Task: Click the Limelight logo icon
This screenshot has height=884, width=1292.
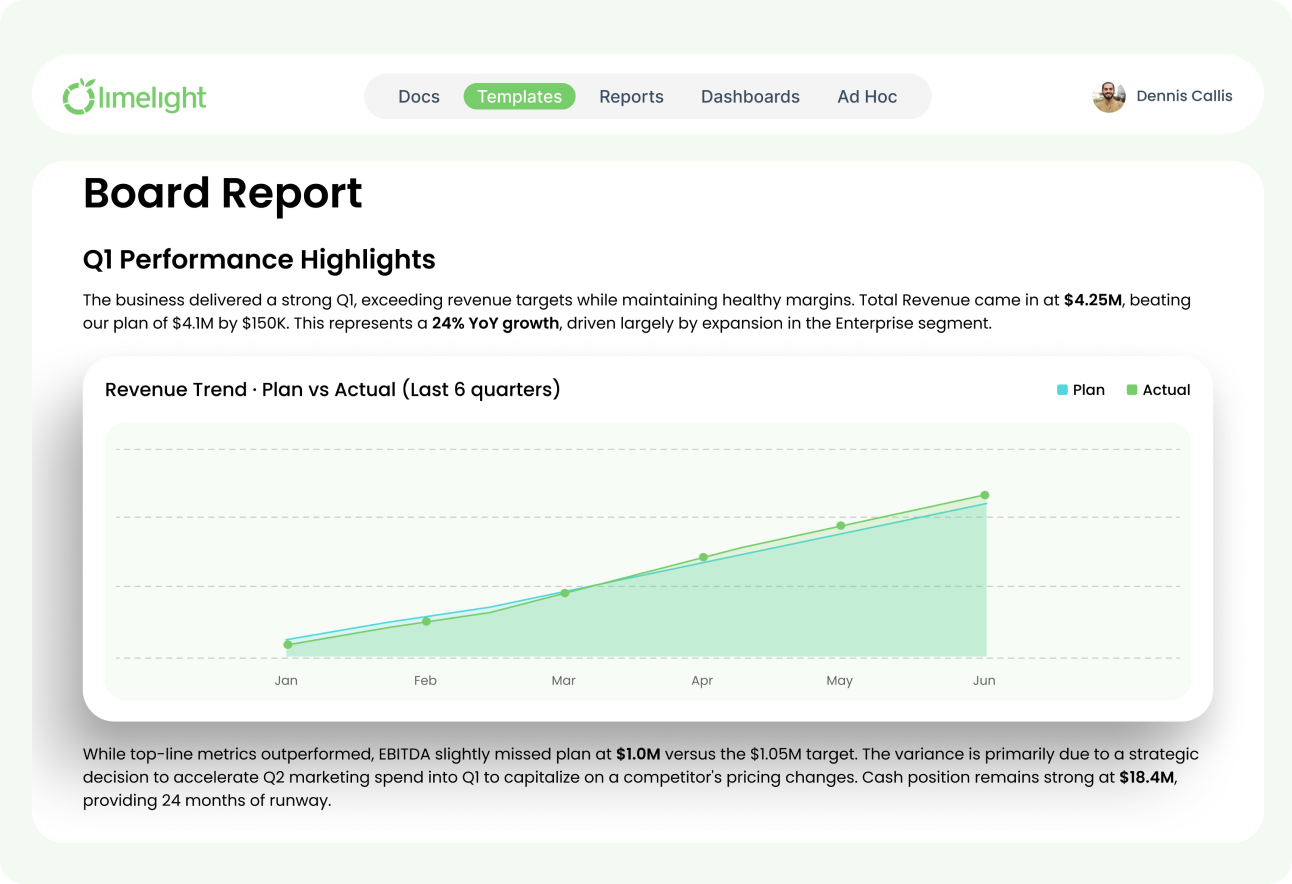Action: pos(79,96)
